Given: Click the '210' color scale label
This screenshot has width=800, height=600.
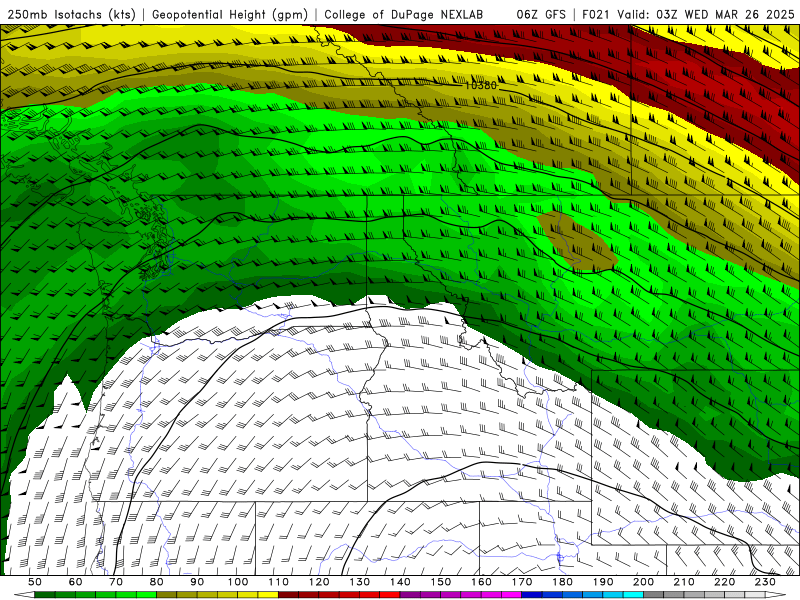Looking at the screenshot, I should click(684, 582).
